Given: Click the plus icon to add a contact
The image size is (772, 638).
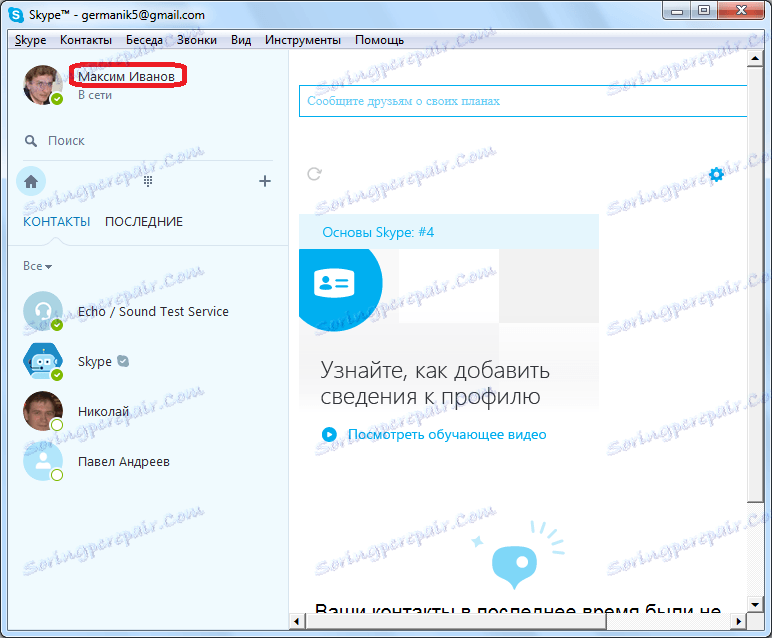Looking at the screenshot, I should coord(265,181).
